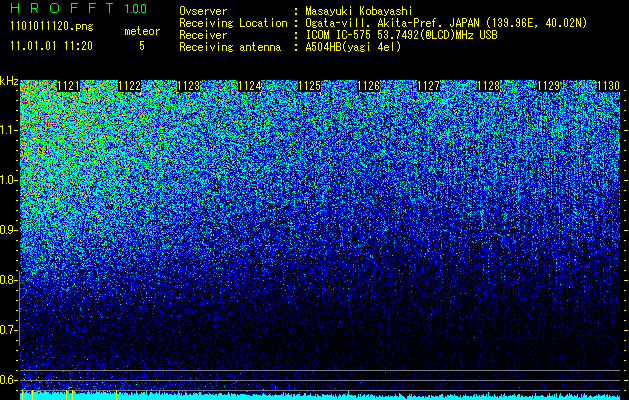The height and width of the screenshot is (400, 629).
Task: Click the 1121 time marker
Action: pos(69,86)
